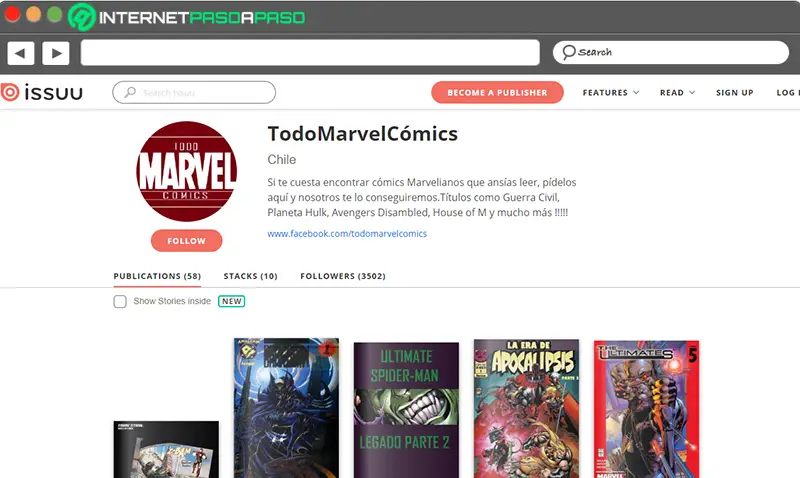Viewport: 800px width, 478px height.
Task: Click the issuu logo icon
Action: (10, 92)
